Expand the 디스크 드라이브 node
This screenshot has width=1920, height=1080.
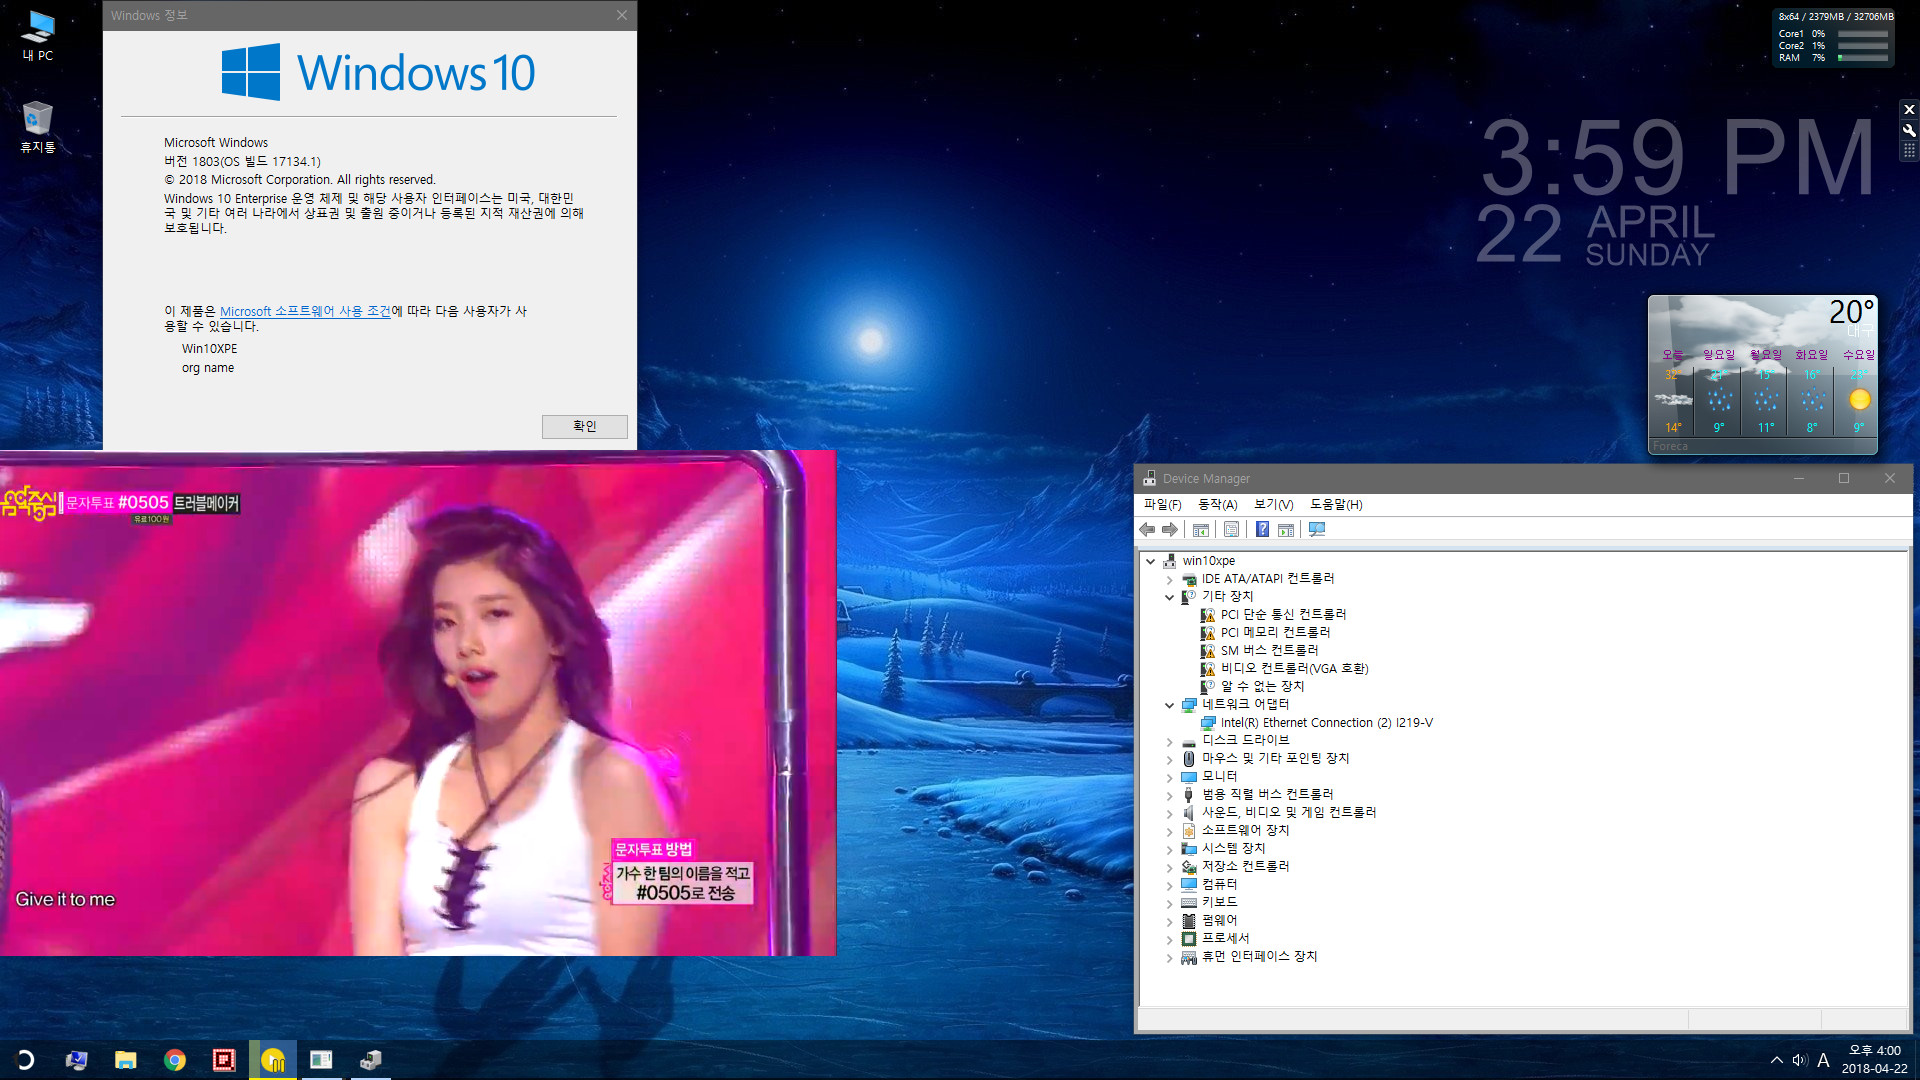(x=1169, y=741)
